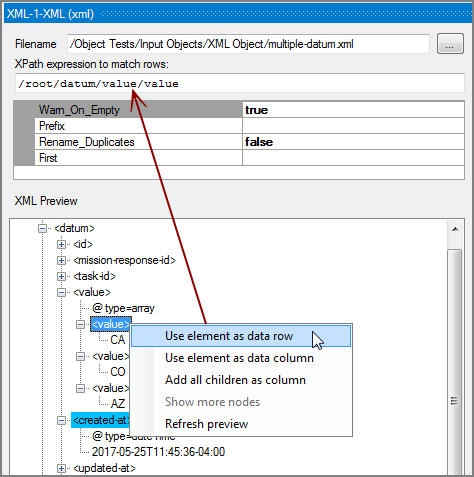Select the <id> tree item
Screen dimensions: 474x477
83,244
